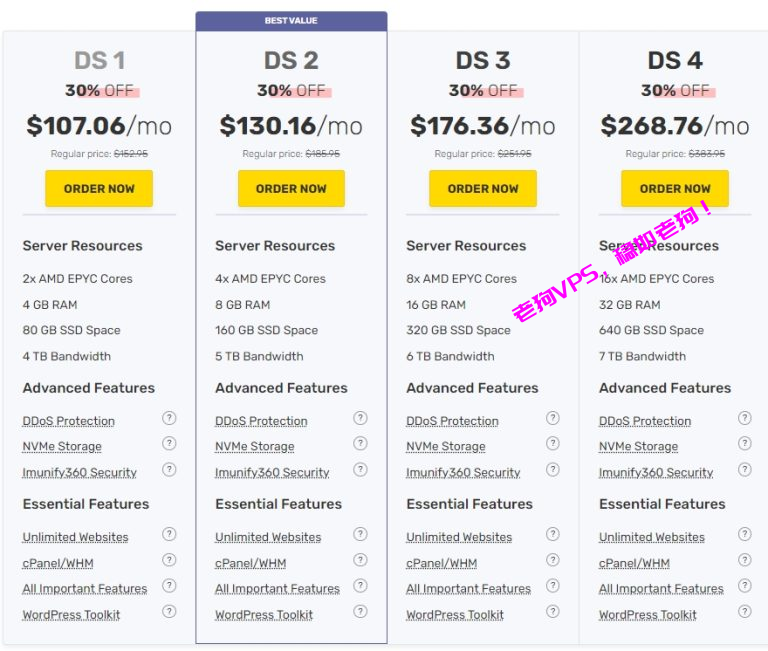Order the DS 1 plan now

pos(99,189)
